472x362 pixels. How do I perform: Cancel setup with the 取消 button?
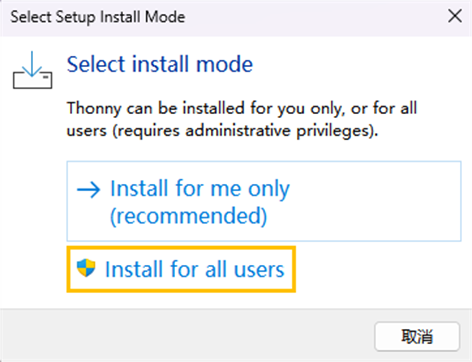point(417,336)
